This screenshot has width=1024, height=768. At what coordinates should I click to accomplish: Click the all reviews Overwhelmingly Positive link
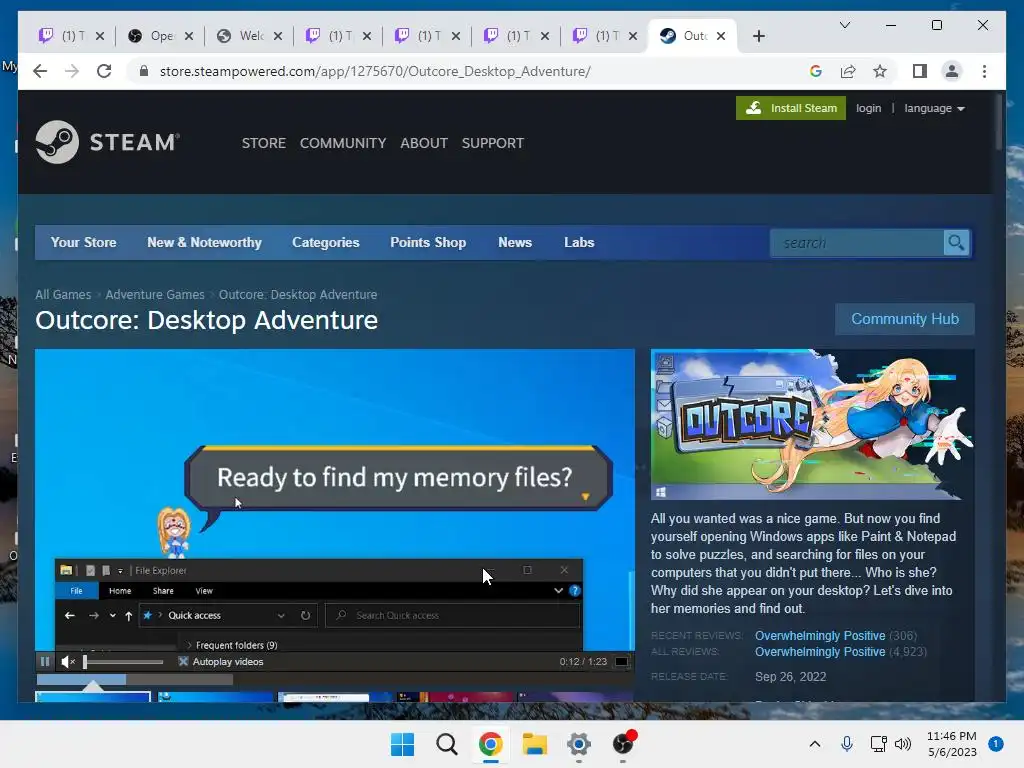click(x=820, y=652)
